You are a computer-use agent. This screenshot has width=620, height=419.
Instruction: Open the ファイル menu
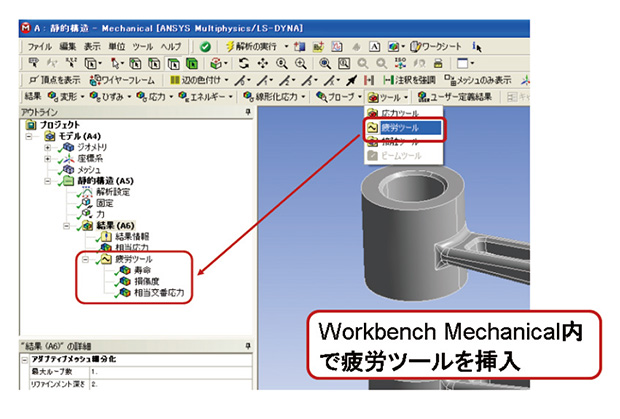click(39, 47)
